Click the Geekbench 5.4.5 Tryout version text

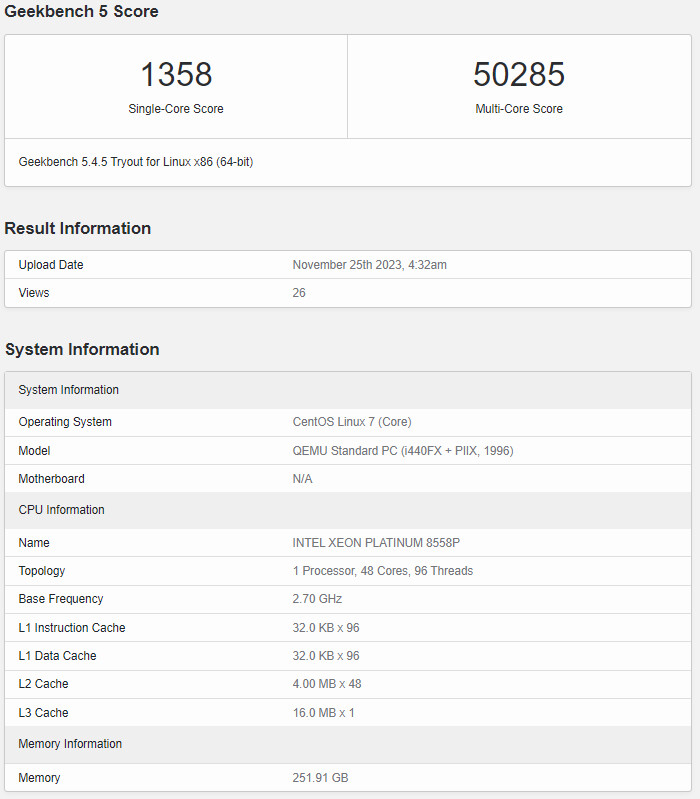(136, 162)
